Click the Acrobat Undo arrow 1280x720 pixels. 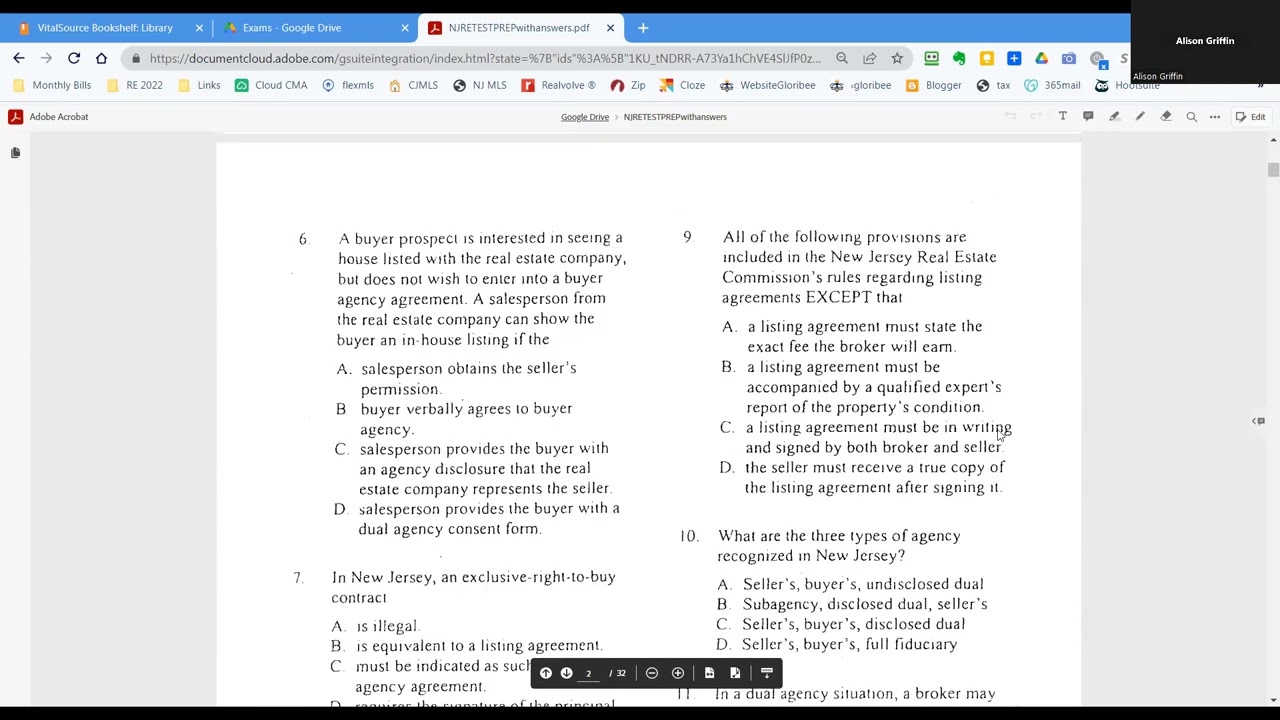coord(1010,117)
